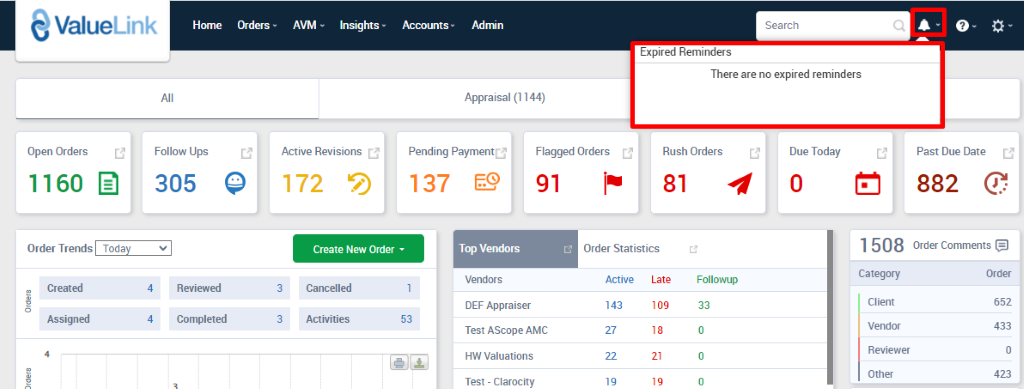Screen dimensions: 1024x389
Task: Switch to the Top Vendors tab
Action: pos(515,249)
